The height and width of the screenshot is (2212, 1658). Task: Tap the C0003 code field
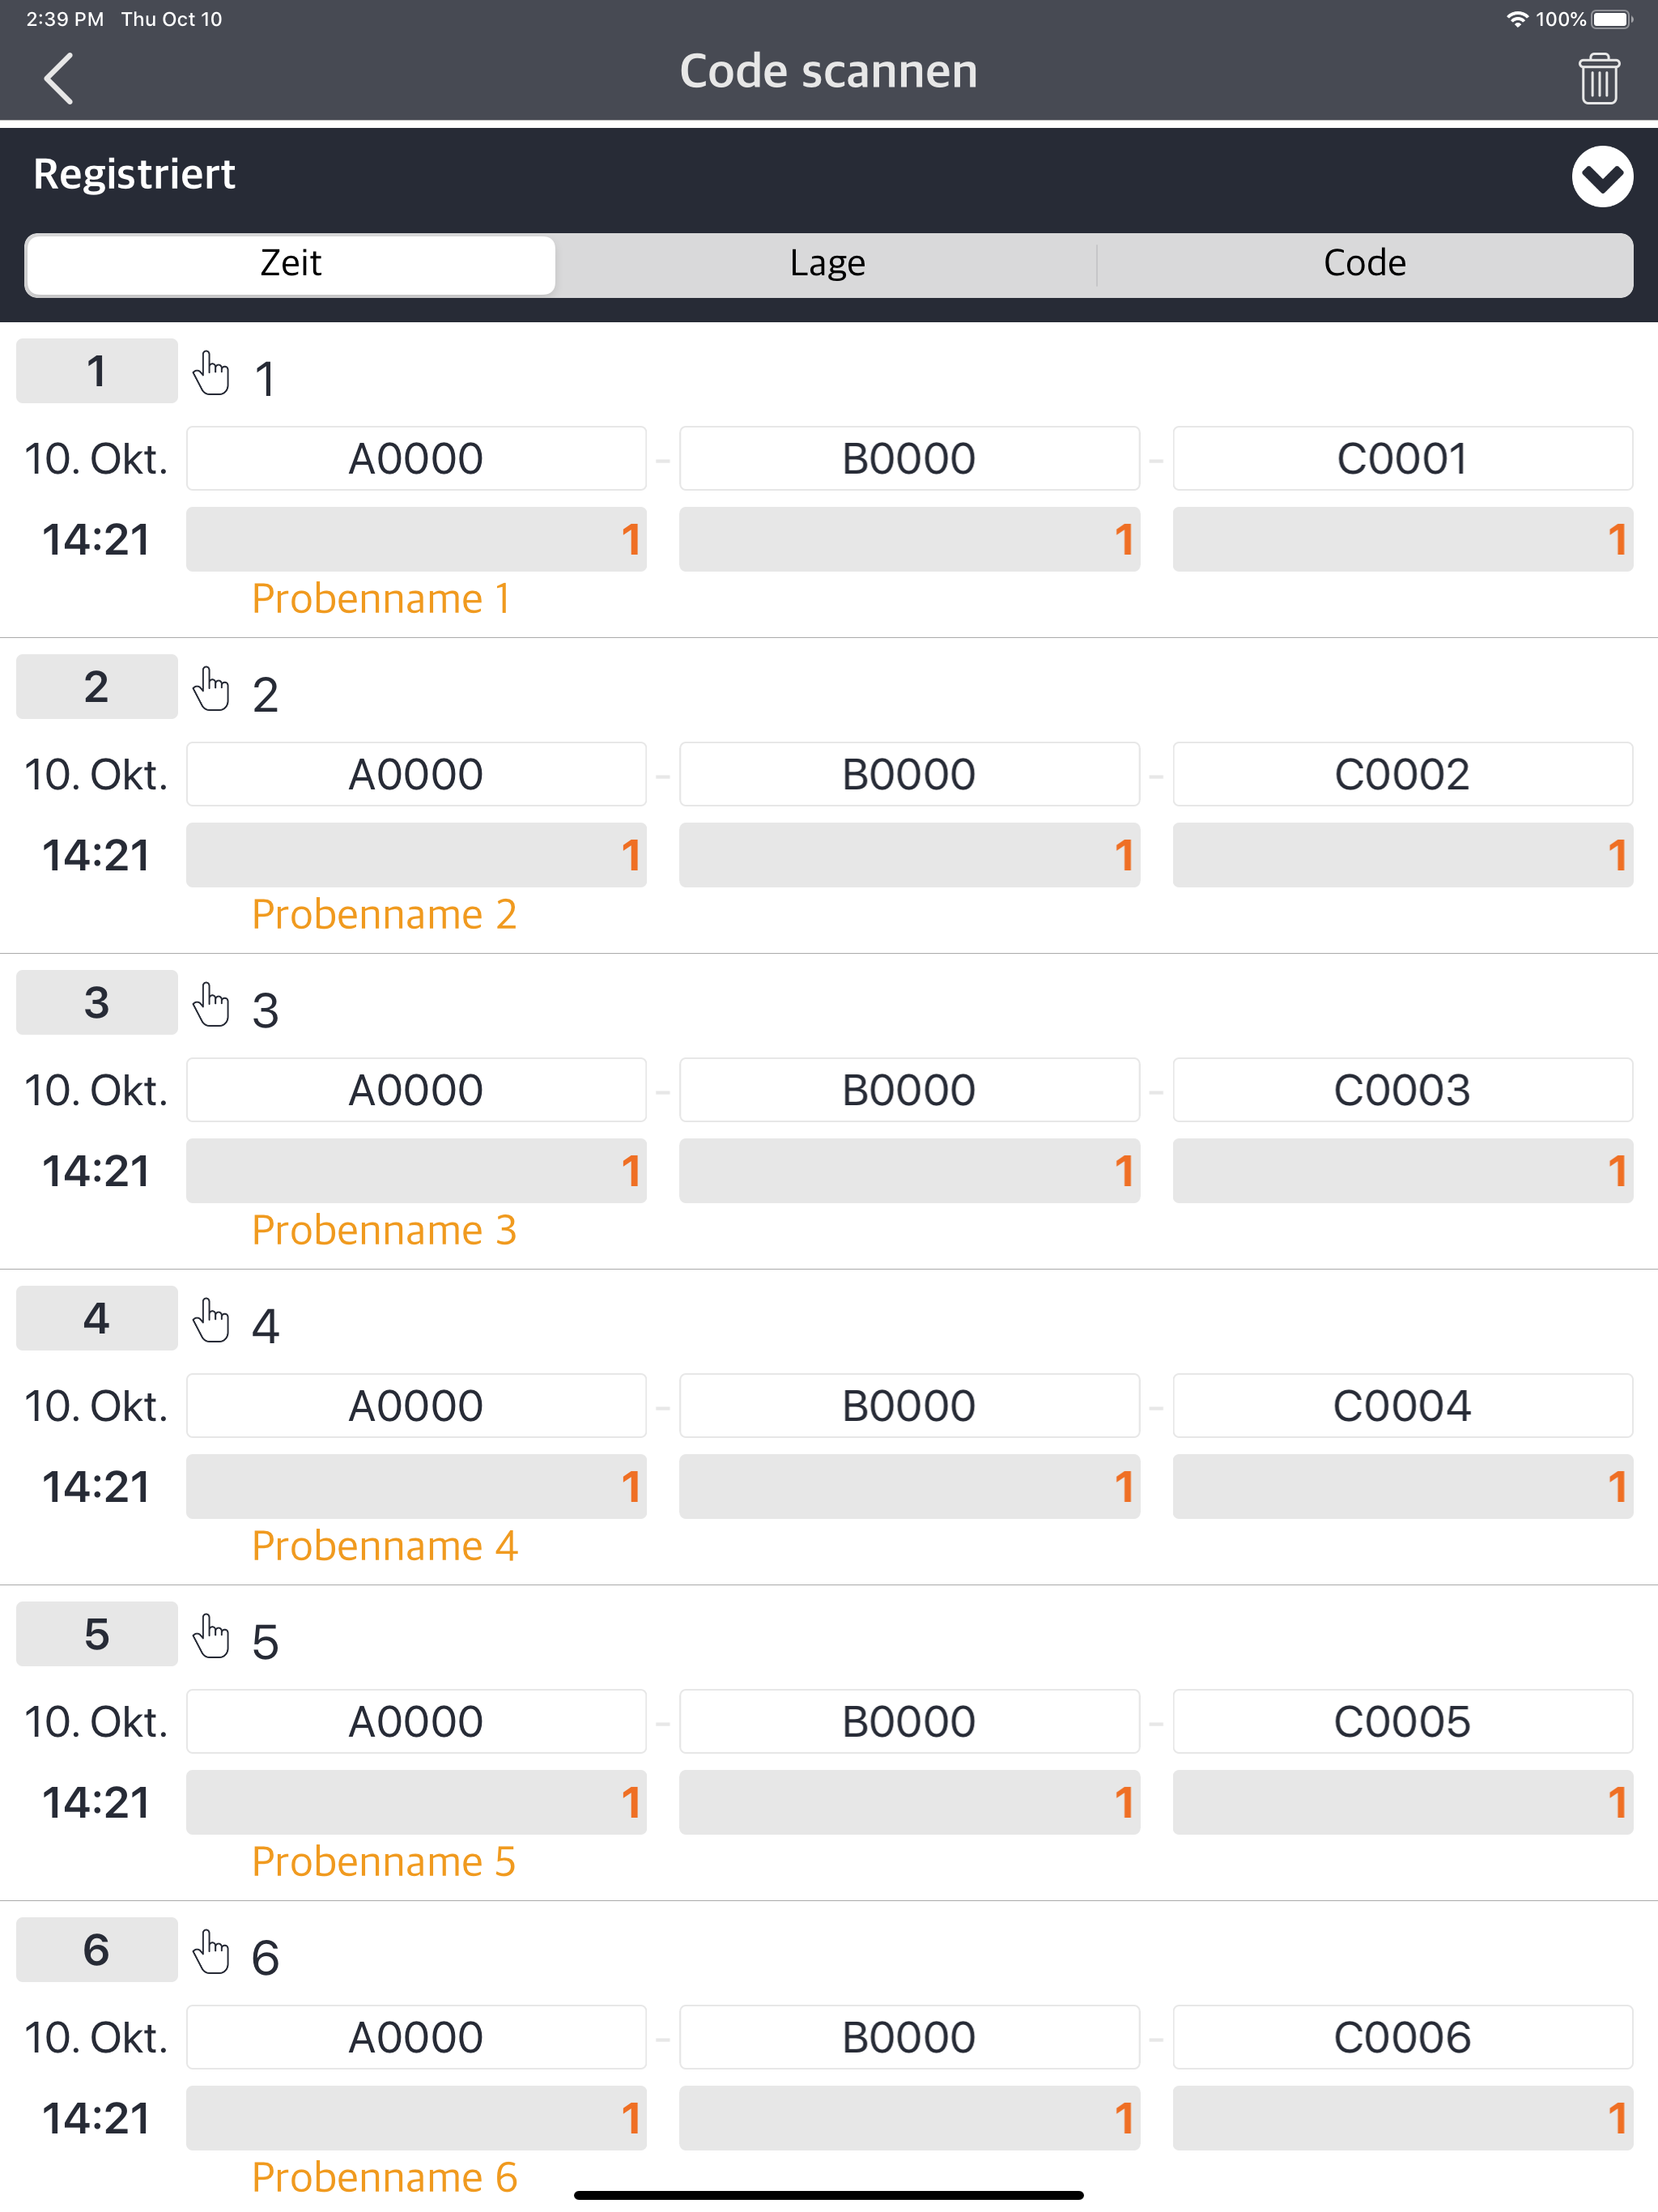[1402, 1090]
